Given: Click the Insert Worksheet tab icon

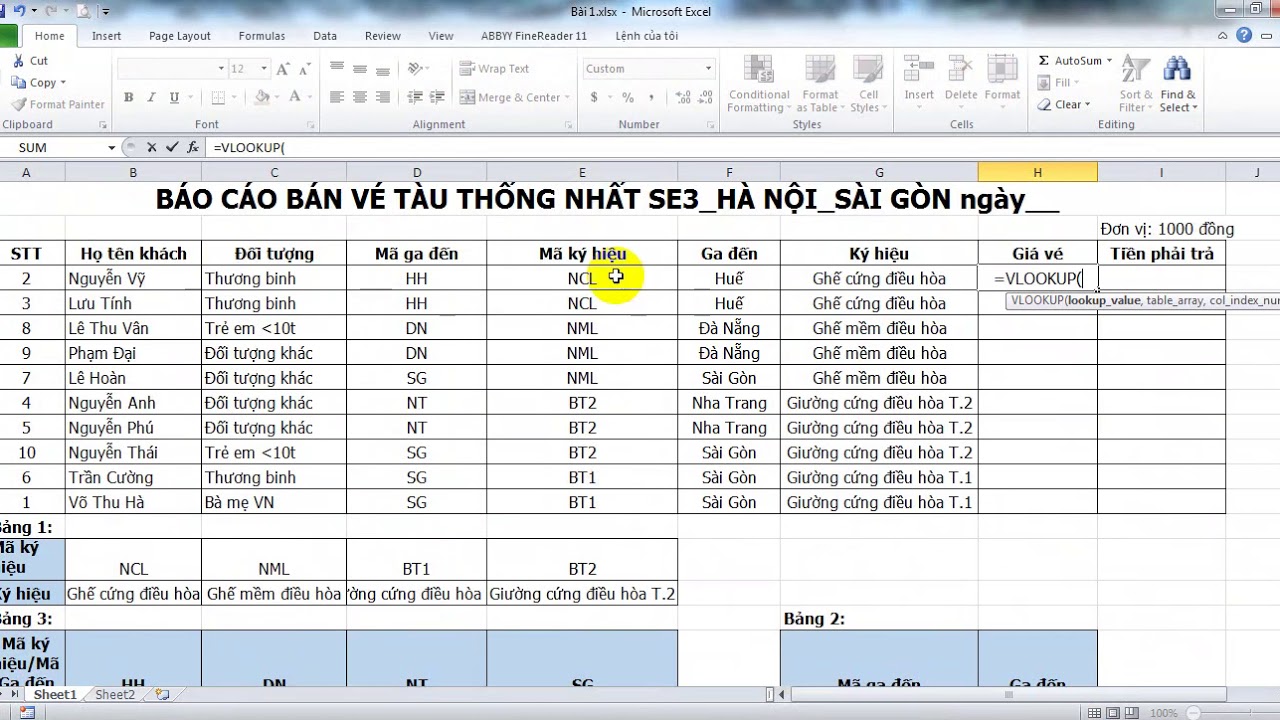Looking at the screenshot, I should tap(162, 694).
